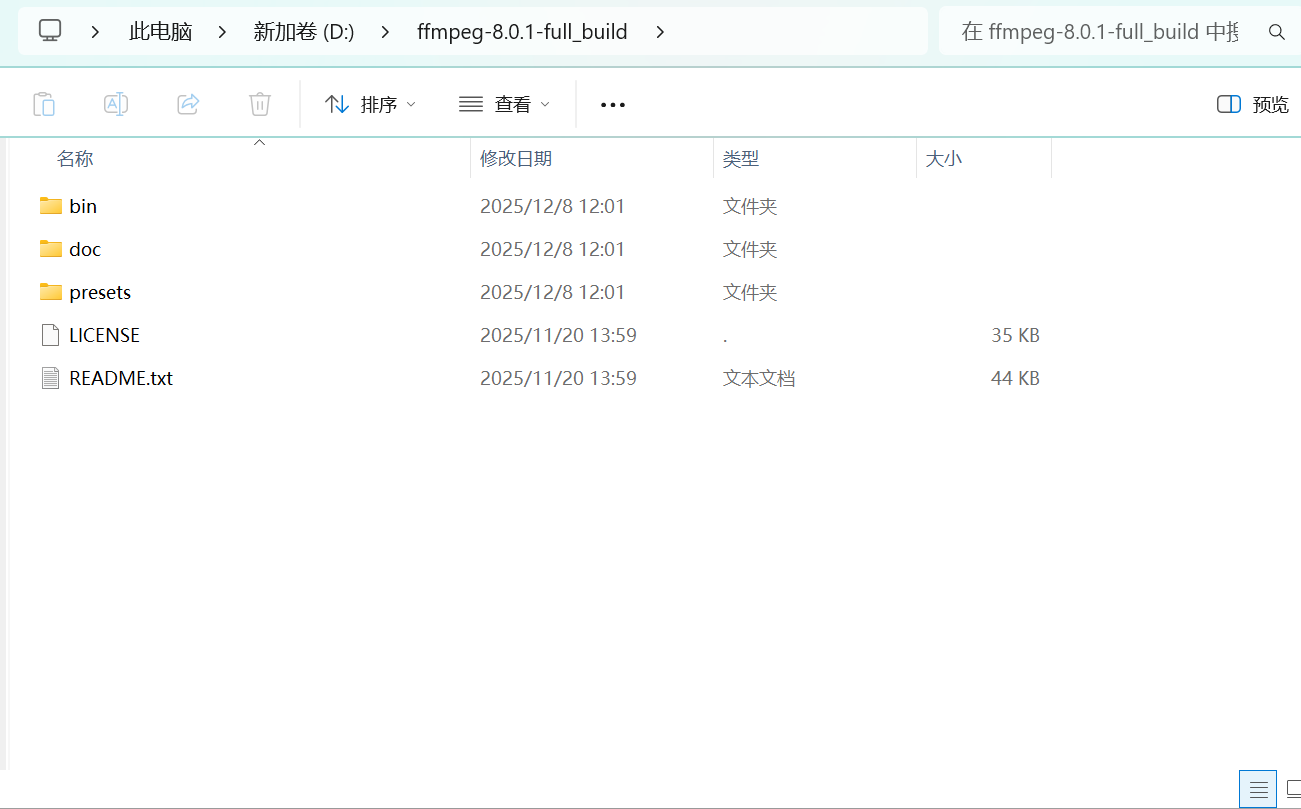Expand the chevron after the monitor icon

coord(96,32)
